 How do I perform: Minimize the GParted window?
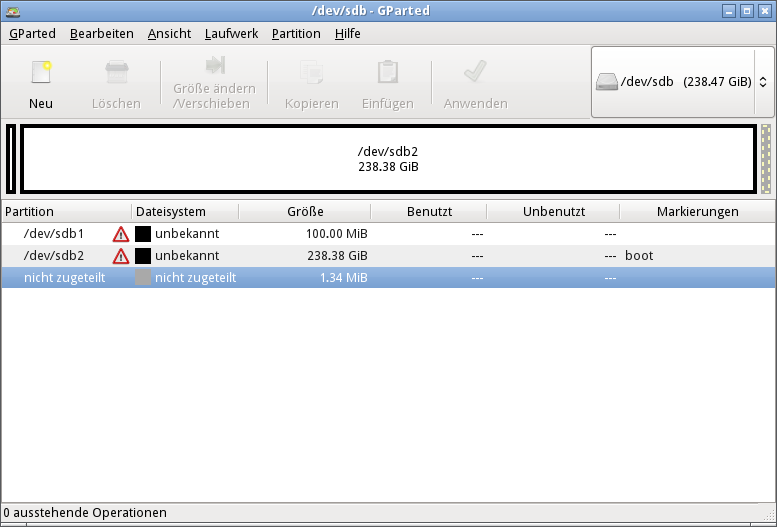pyautogui.click(x=728, y=11)
